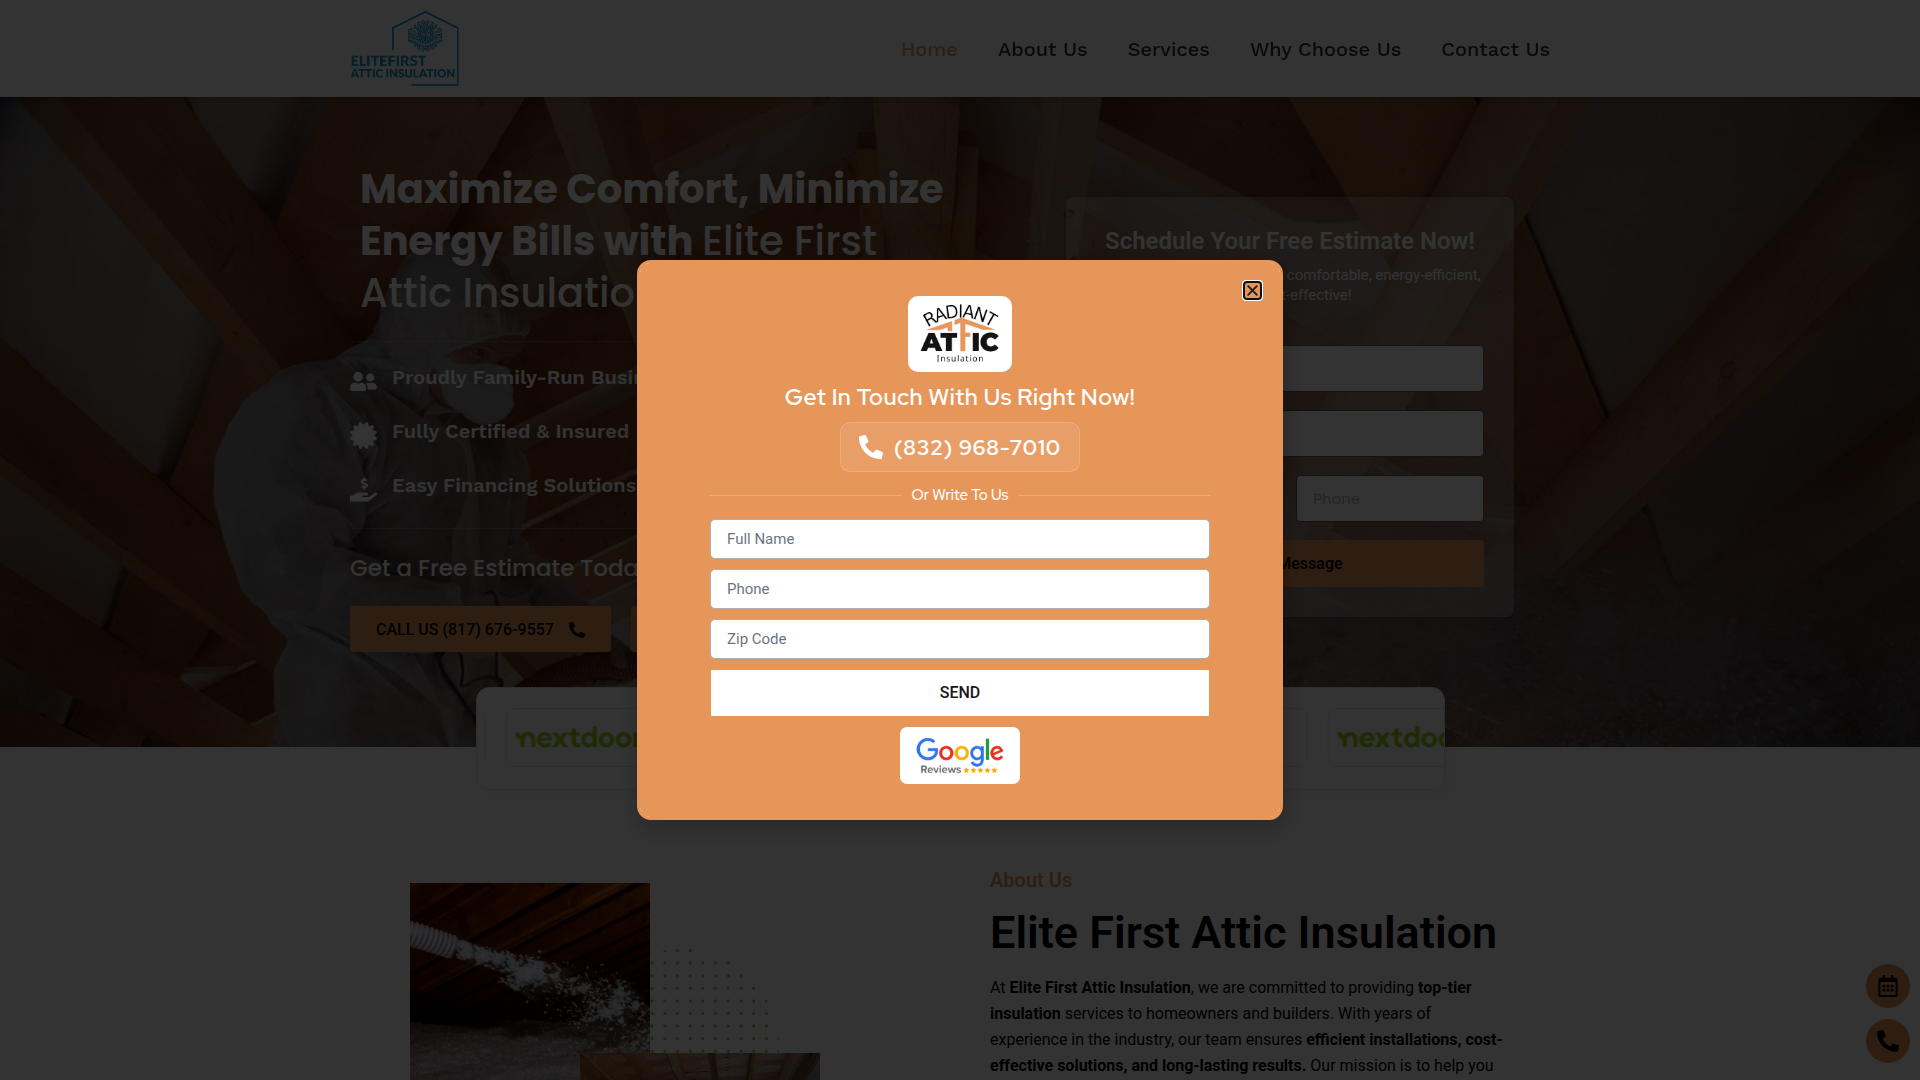Open the Contact Us menu item
The width and height of the screenshot is (1920, 1080).
[x=1495, y=50]
